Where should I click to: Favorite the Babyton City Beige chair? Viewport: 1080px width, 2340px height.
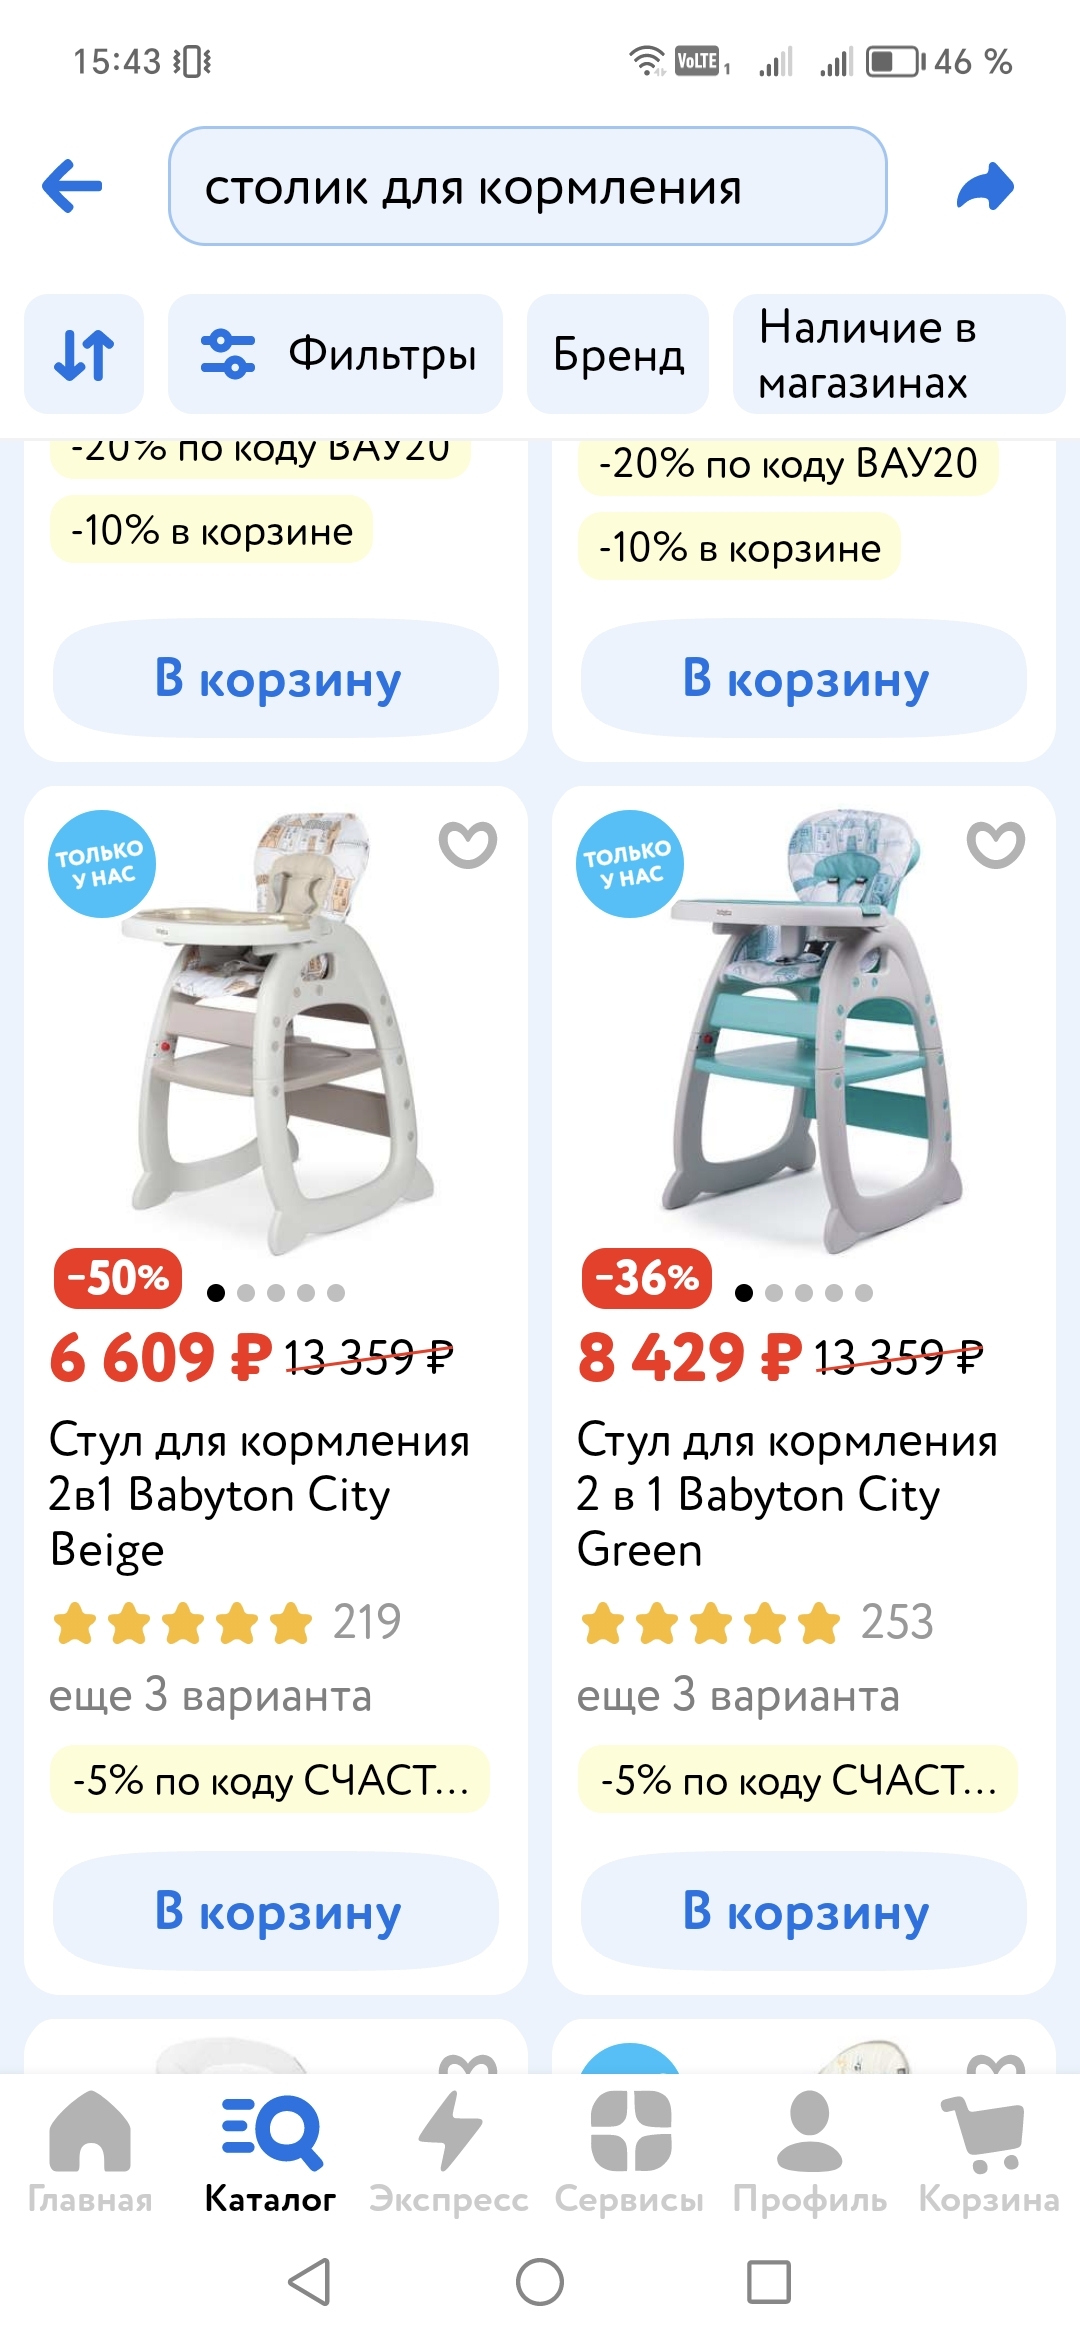point(468,844)
